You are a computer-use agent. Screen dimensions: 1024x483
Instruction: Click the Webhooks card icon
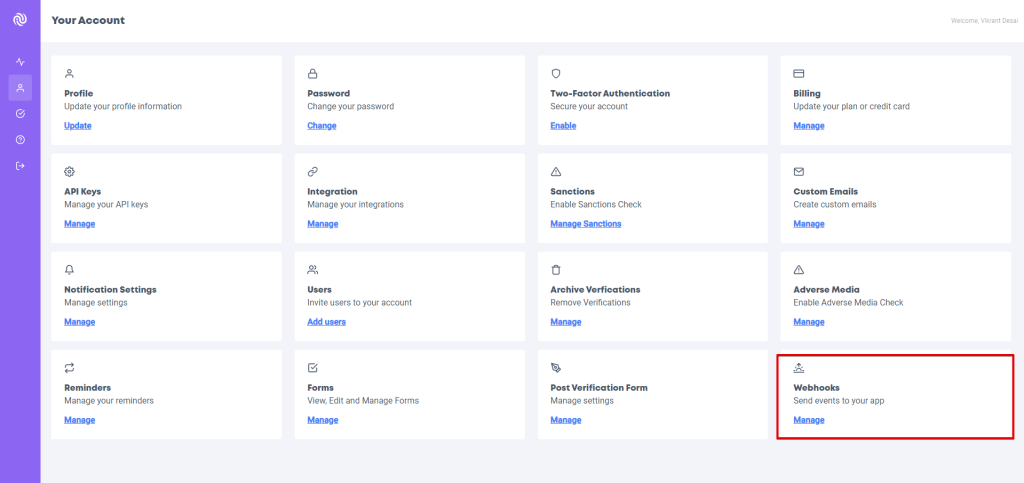[798, 368]
